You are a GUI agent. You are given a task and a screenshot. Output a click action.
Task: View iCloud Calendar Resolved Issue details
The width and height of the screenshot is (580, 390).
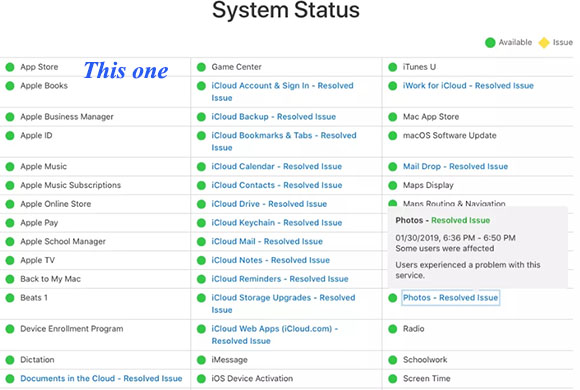click(277, 167)
